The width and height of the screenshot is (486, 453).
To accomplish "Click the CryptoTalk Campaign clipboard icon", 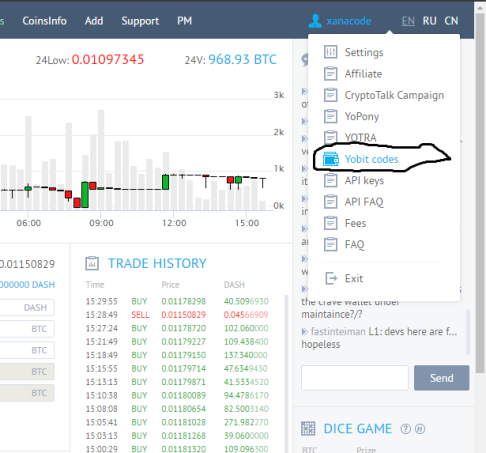I will [330, 95].
